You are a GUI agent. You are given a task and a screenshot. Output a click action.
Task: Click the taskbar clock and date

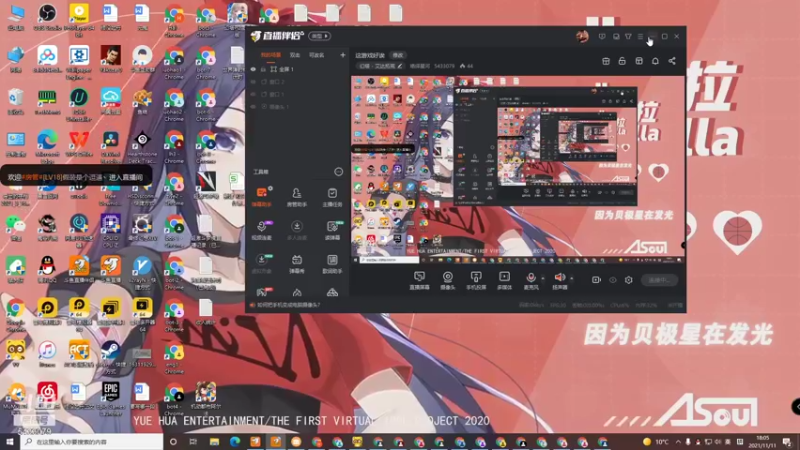[762, 442]
